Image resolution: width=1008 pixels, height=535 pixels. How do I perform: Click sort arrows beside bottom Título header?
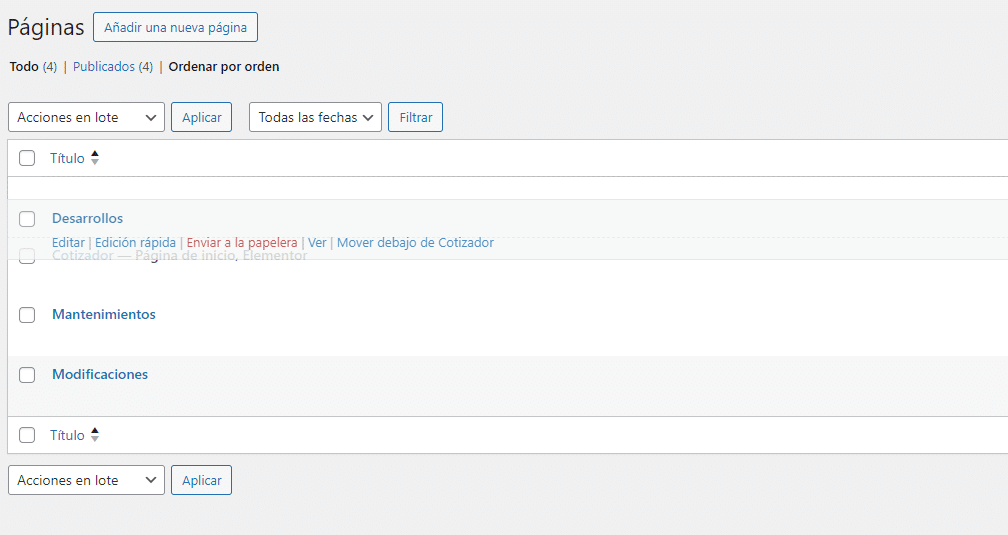click(95, 435)
